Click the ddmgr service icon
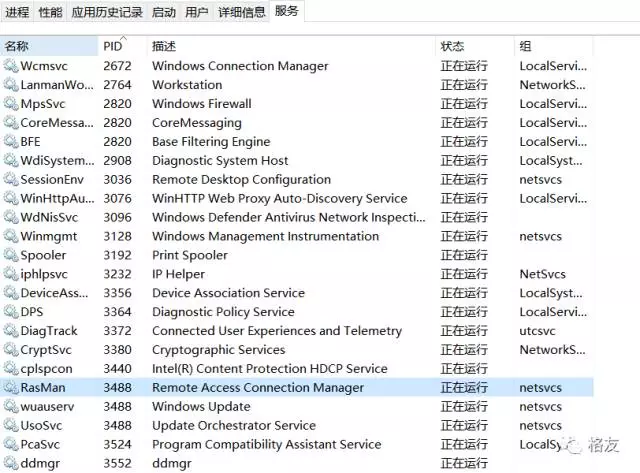The height and width of the screenshot is (473, 640). tap(11, 463)
